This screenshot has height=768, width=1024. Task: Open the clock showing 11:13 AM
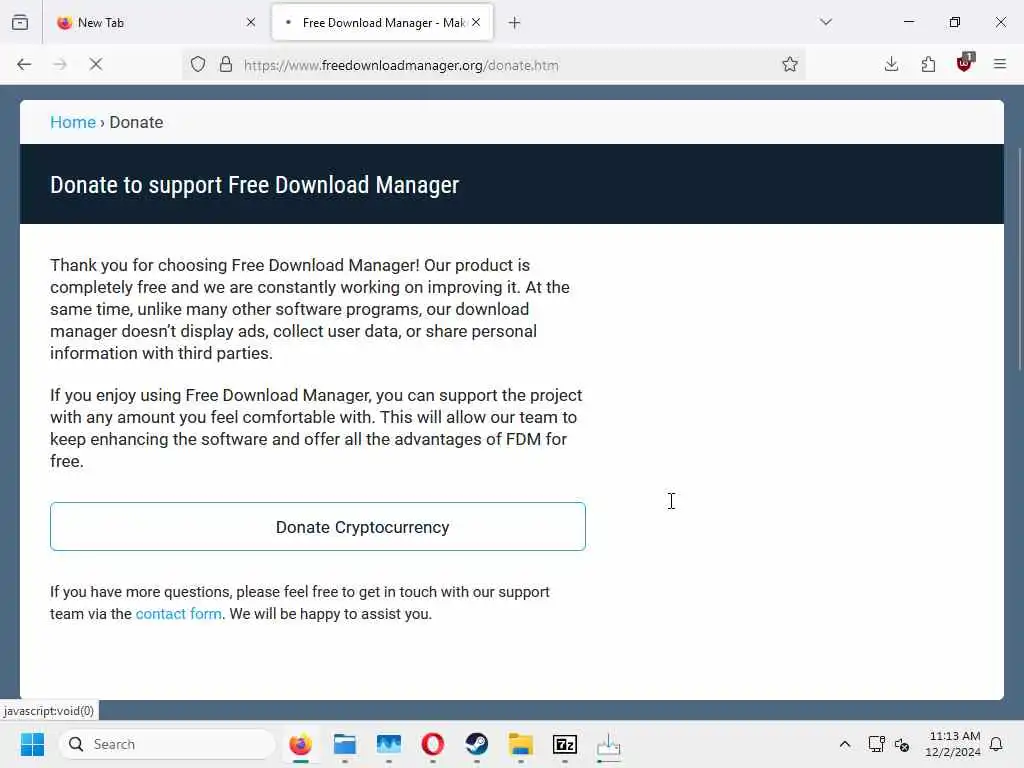click(953, 744)
